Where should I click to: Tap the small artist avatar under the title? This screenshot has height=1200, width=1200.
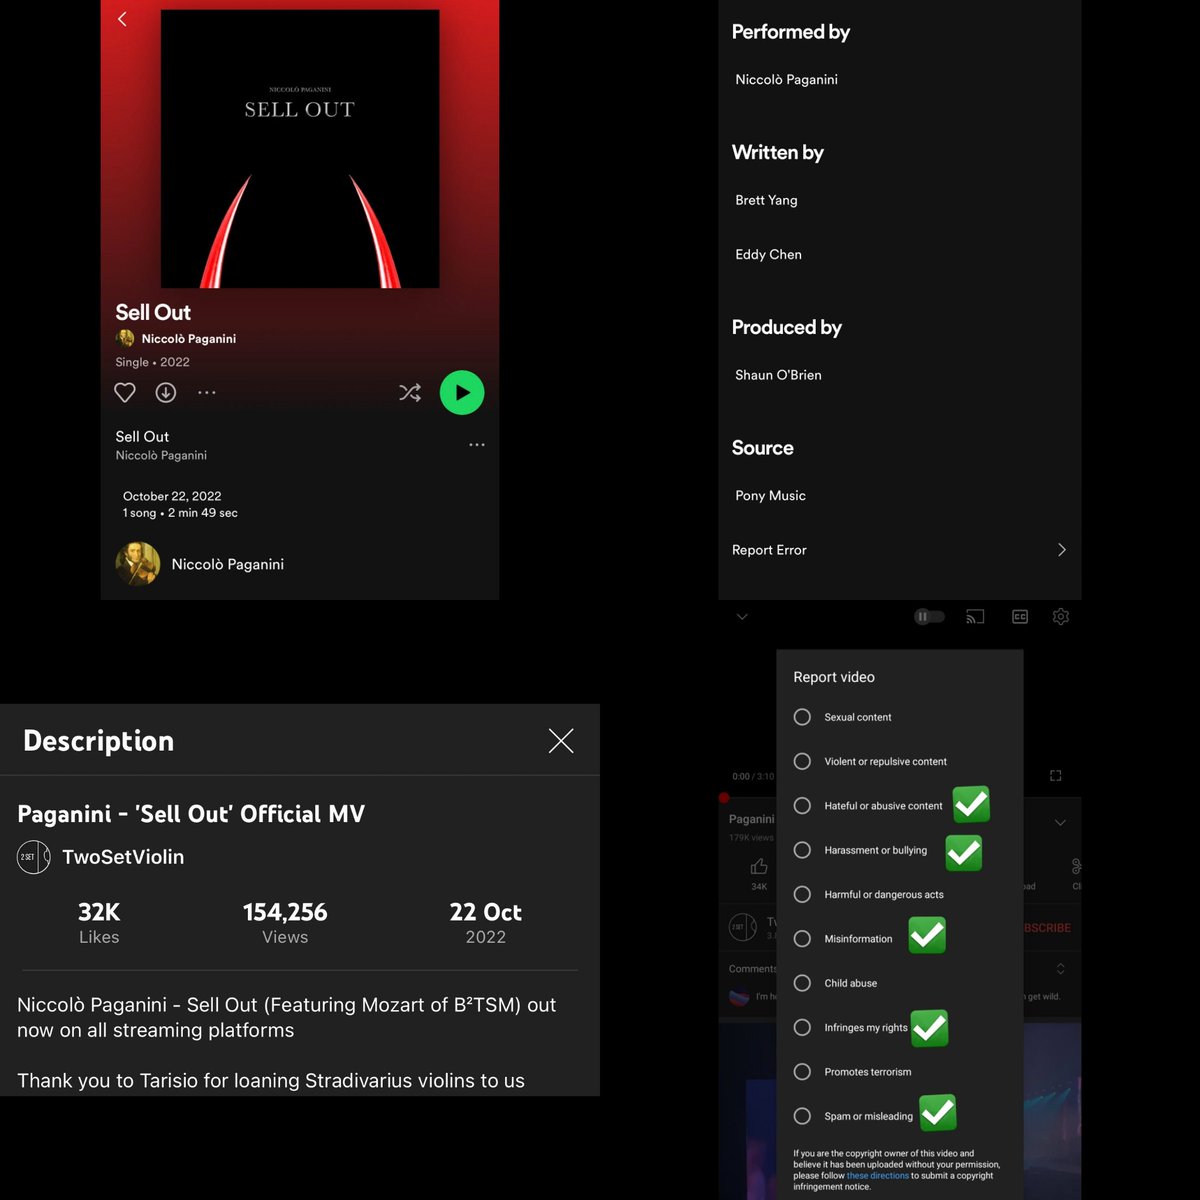click(125, 338)
